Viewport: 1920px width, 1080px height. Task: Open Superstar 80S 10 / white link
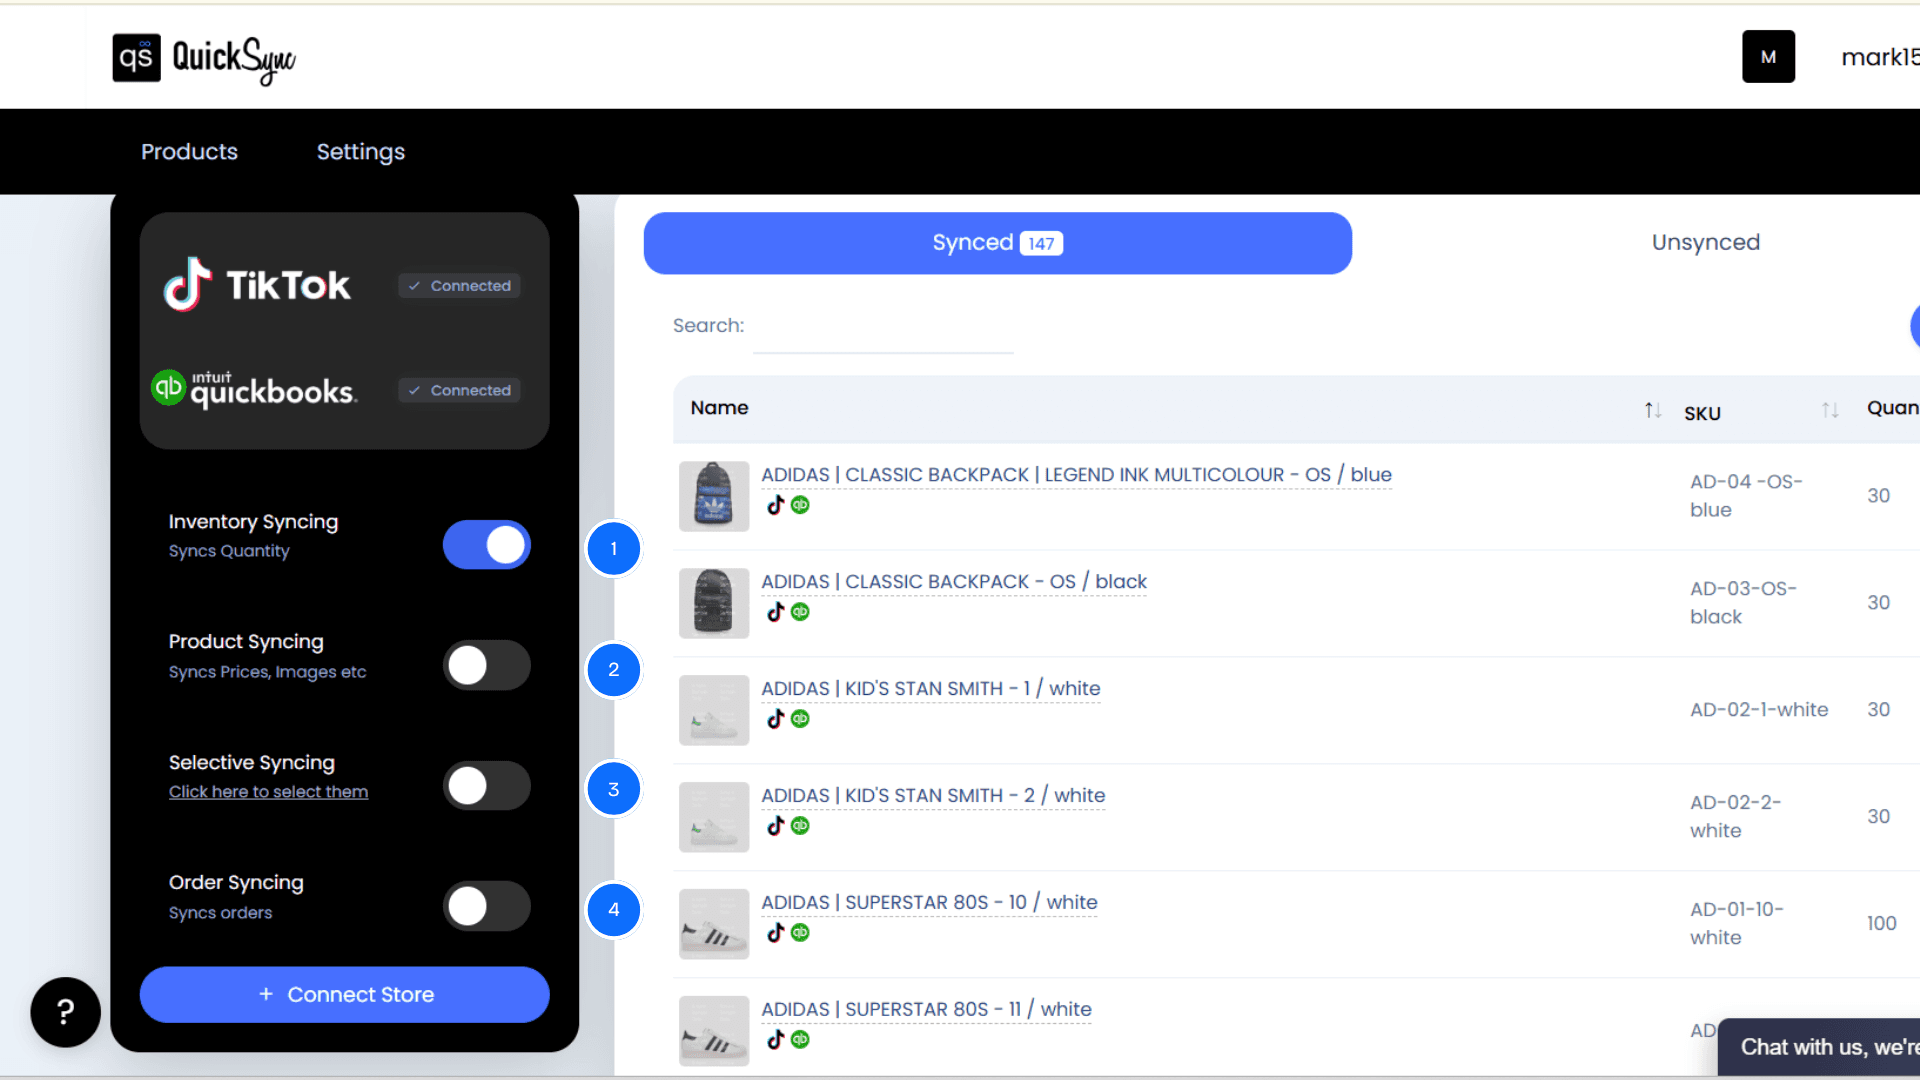coord(929,903)
